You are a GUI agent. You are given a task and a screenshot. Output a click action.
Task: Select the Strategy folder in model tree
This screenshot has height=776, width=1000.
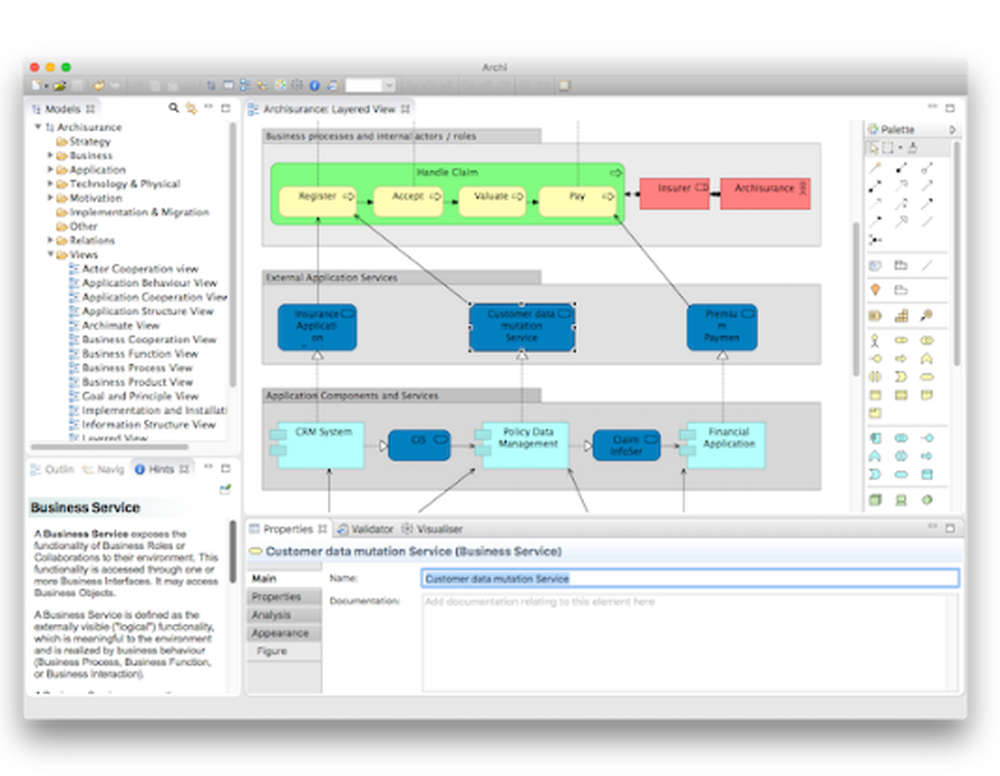pyautogui.click(x=84, y=141)
